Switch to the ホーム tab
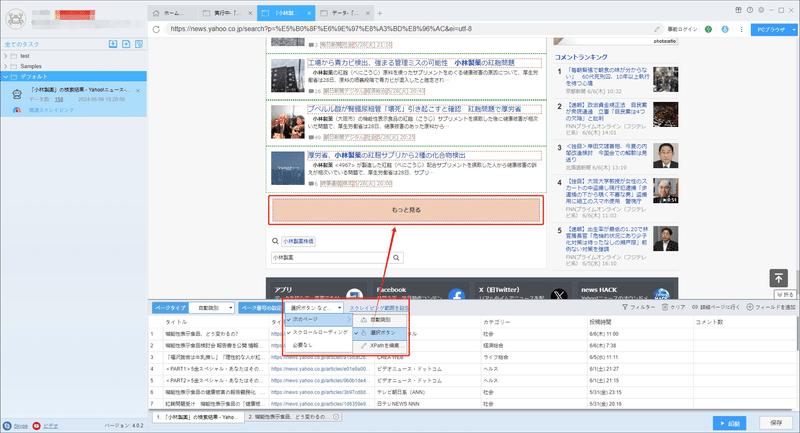The width and height of the screenshot is (800, 433). click(x=173, y=13)
